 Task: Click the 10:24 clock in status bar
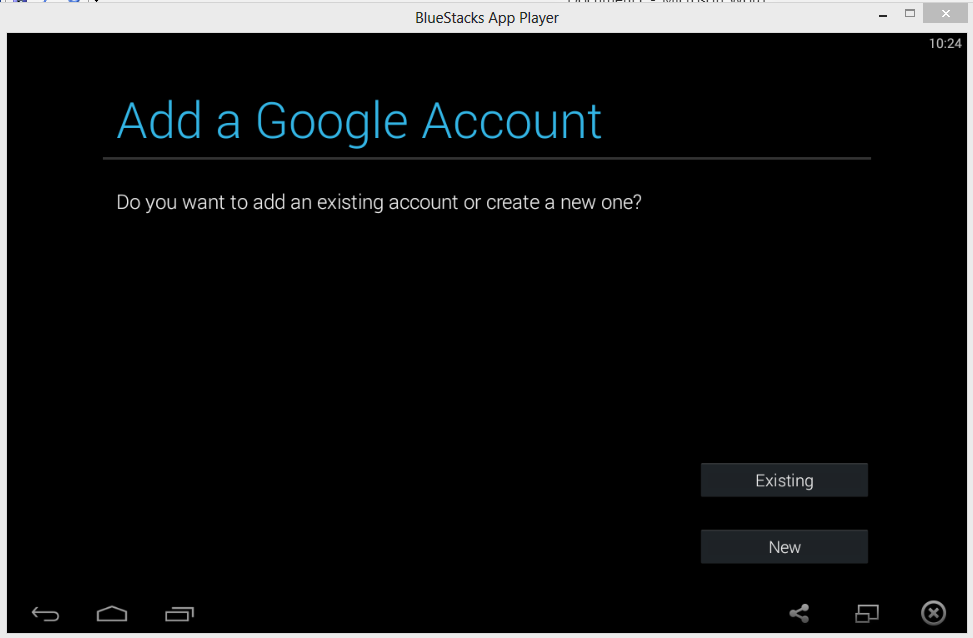(x=945, y=43)
